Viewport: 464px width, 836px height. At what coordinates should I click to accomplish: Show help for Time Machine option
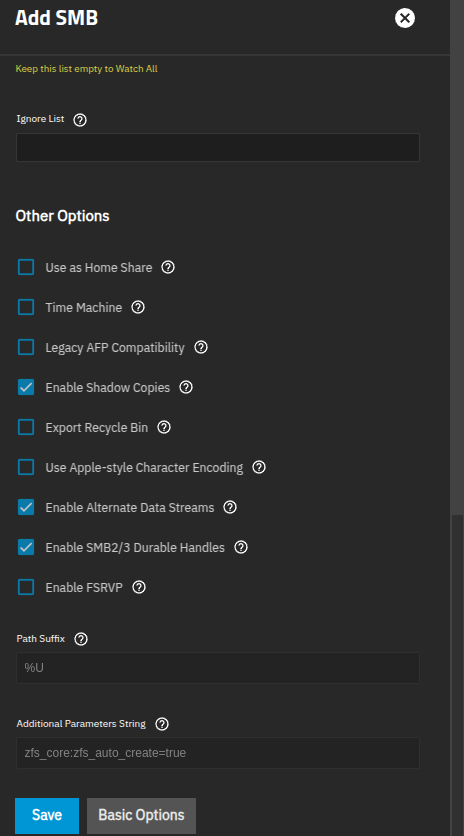pos(138,307)
